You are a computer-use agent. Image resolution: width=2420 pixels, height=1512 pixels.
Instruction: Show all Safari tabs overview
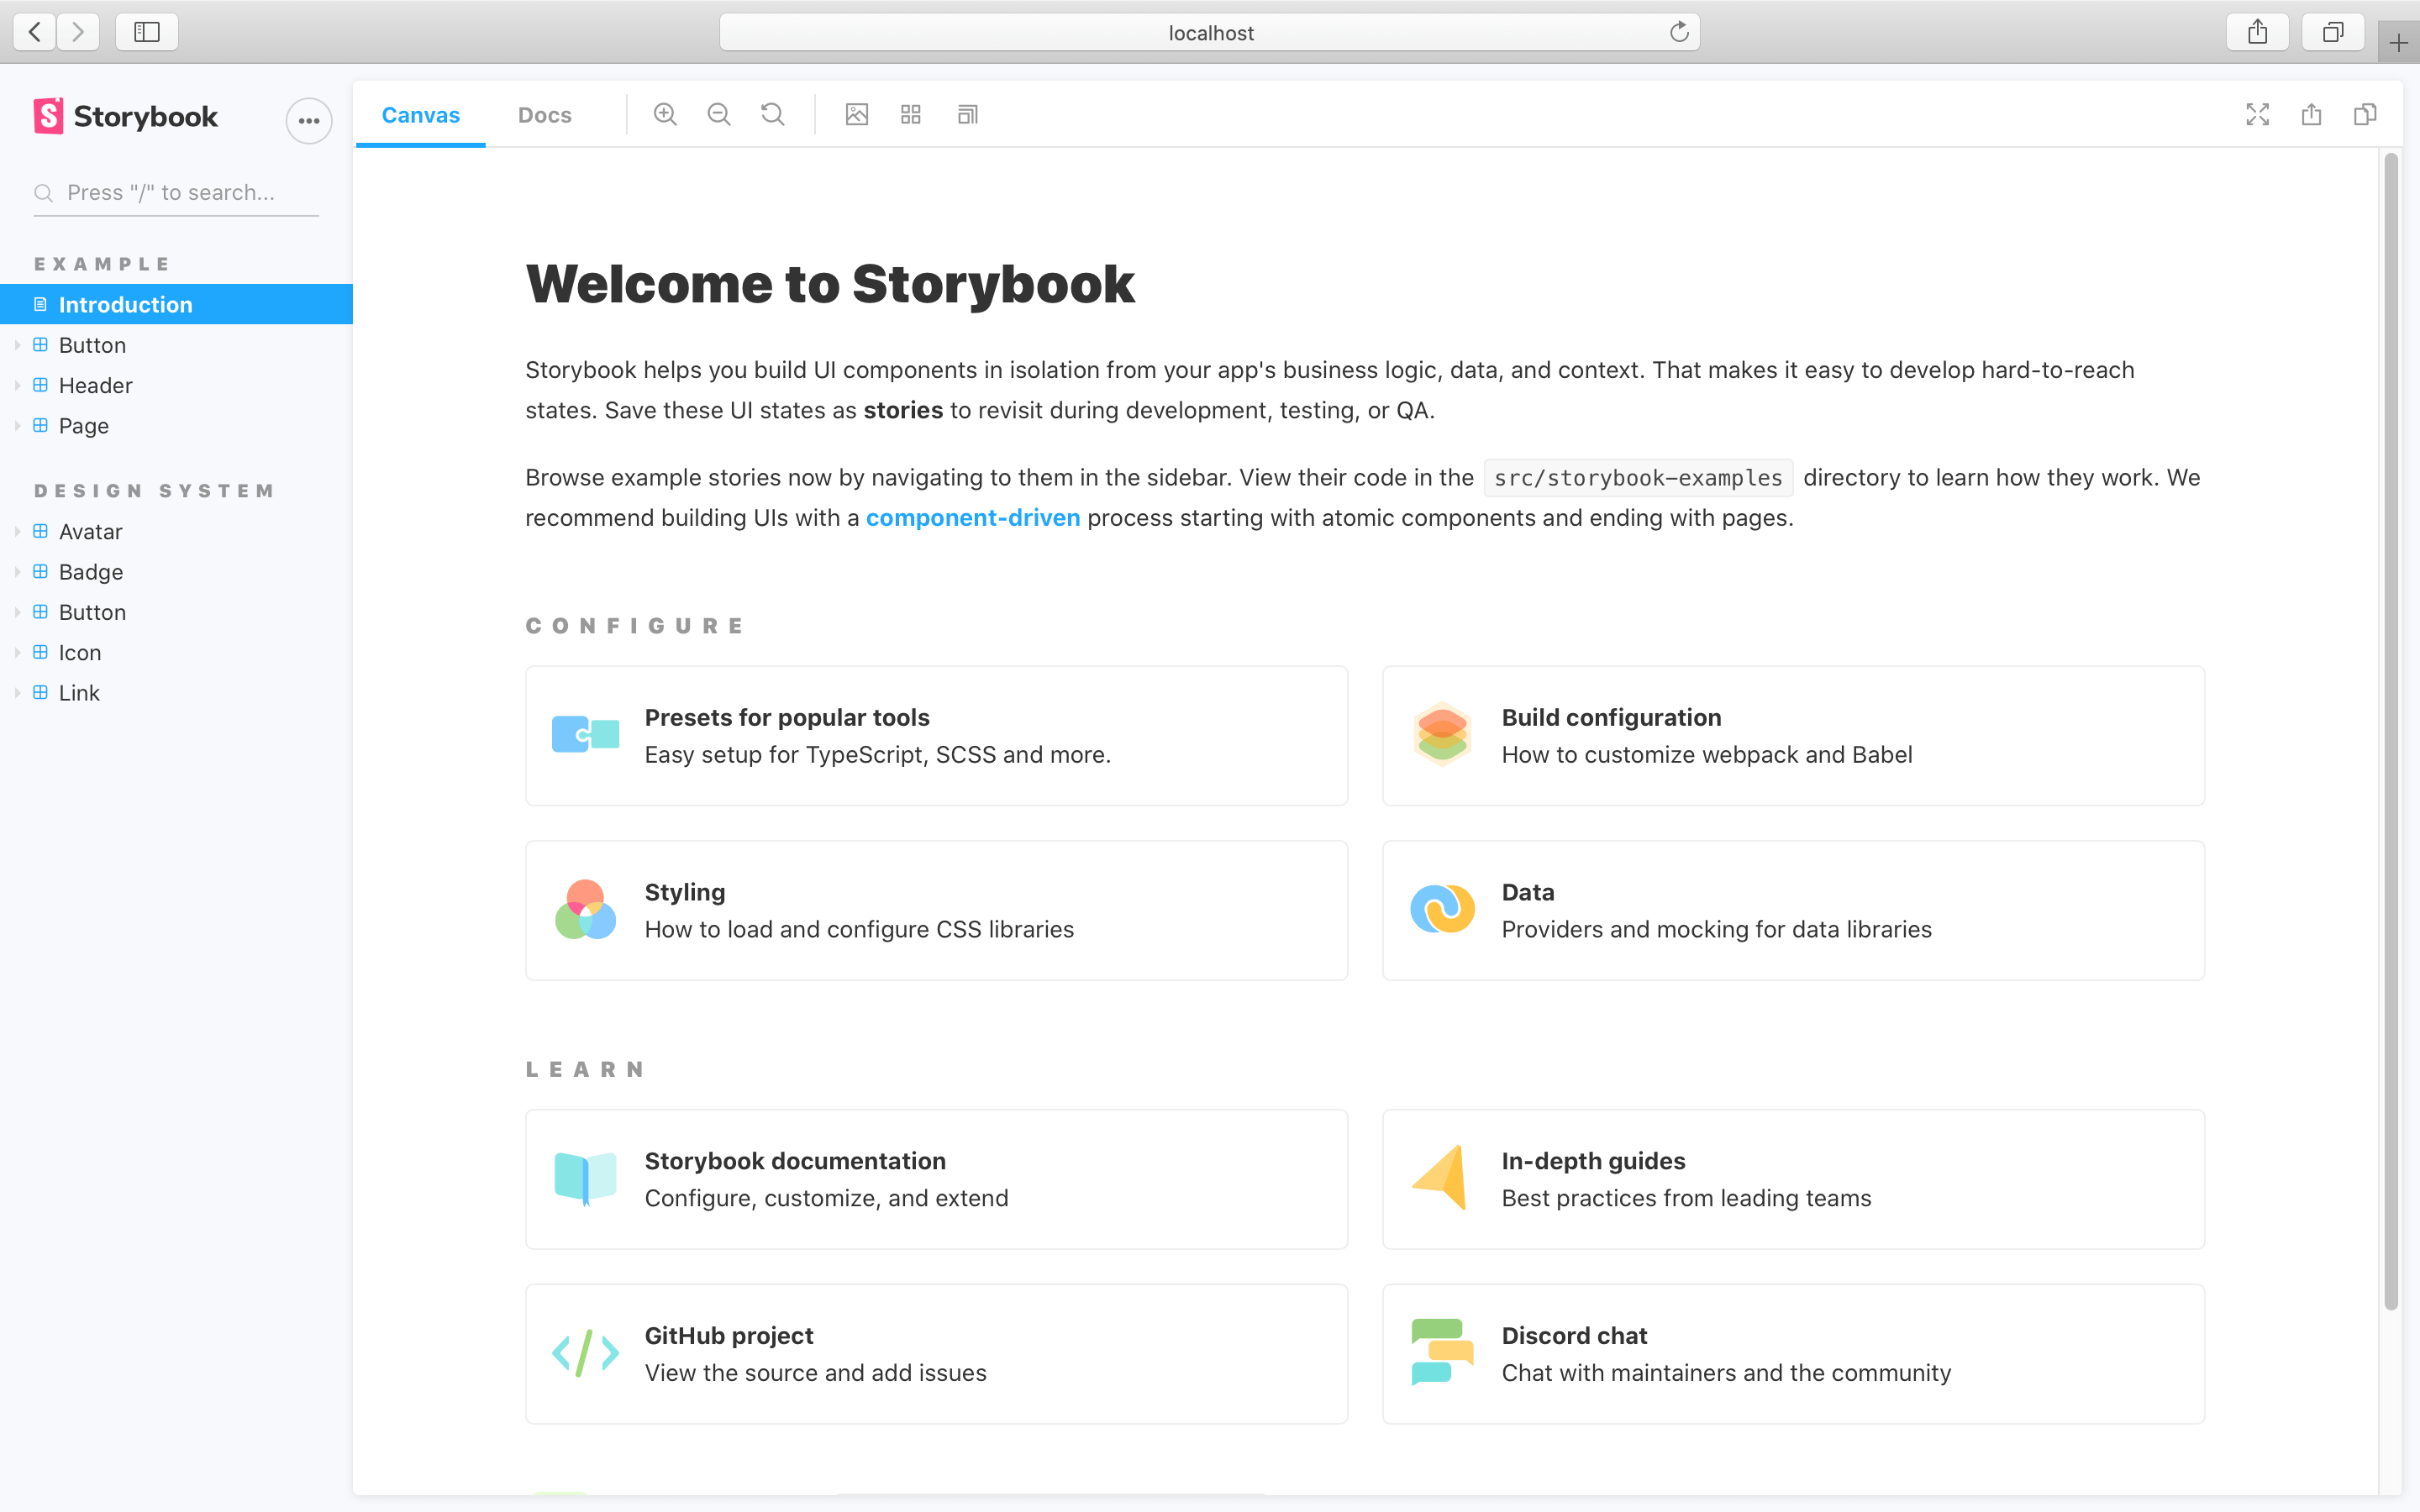coord(2332,32)
